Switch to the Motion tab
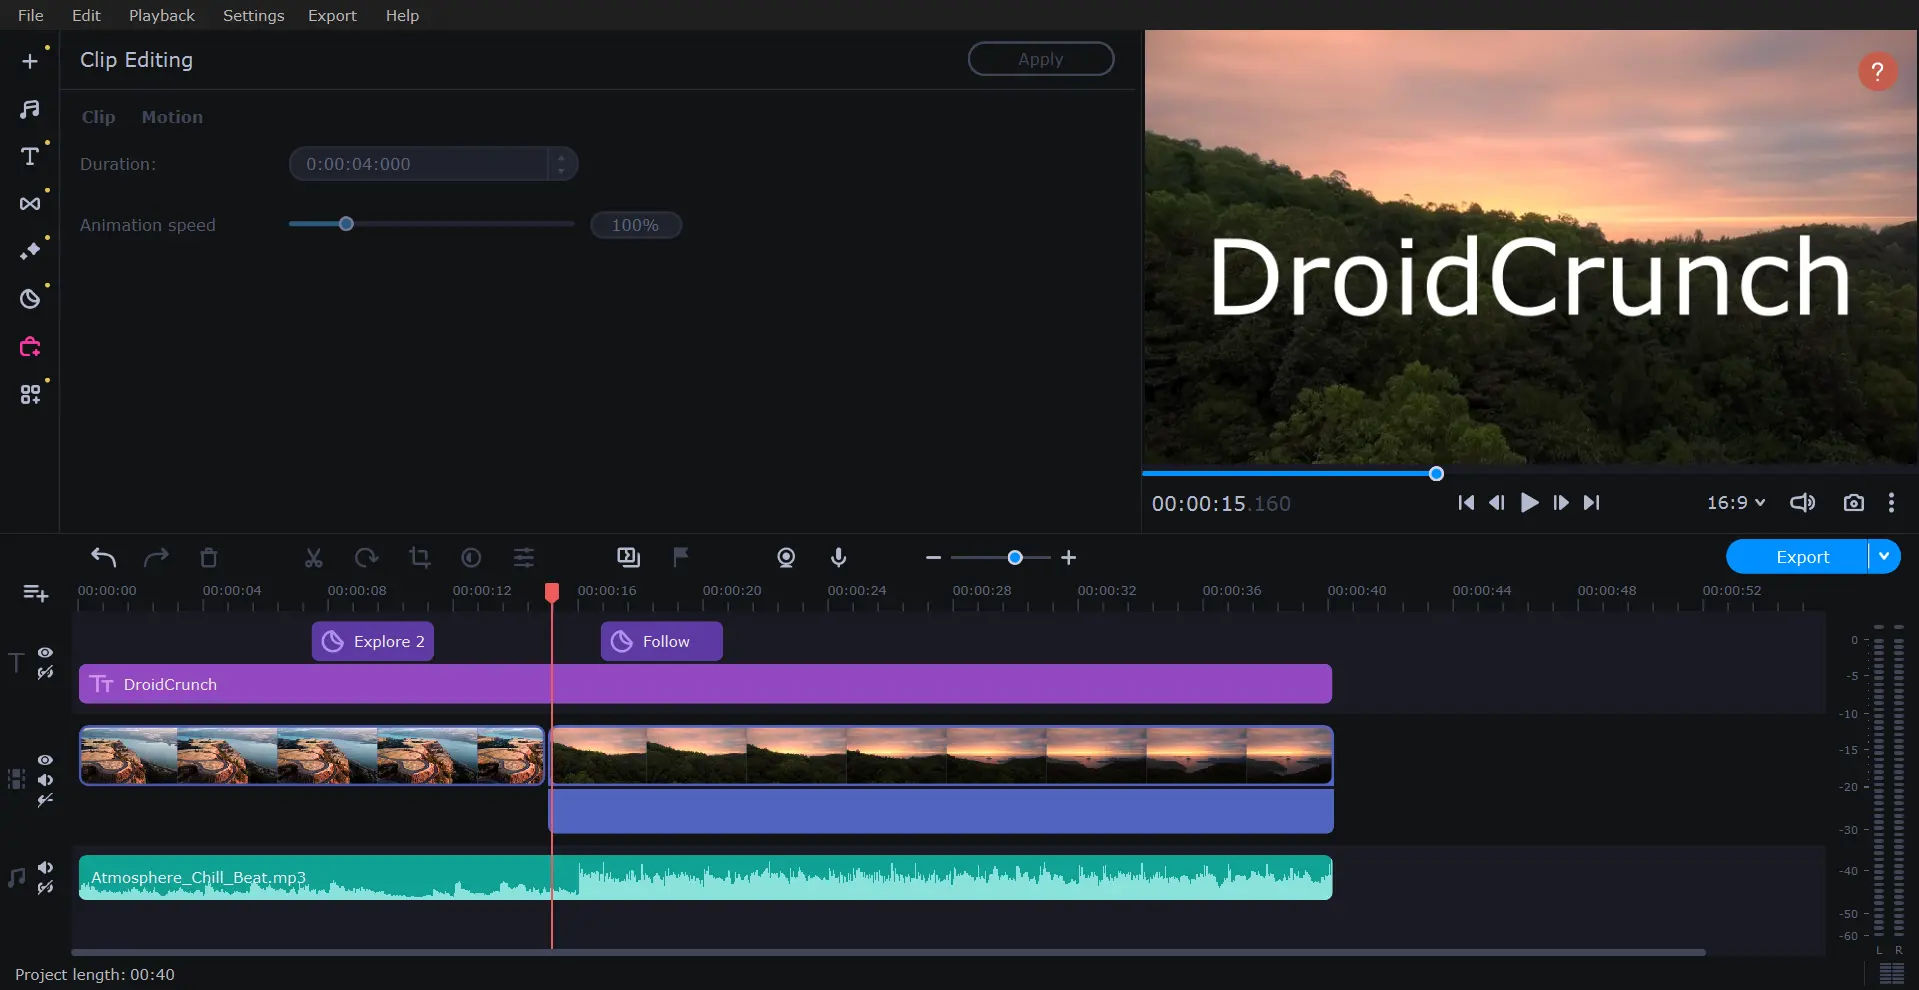This screenshot has width=1919, height=990. point(172,117)
